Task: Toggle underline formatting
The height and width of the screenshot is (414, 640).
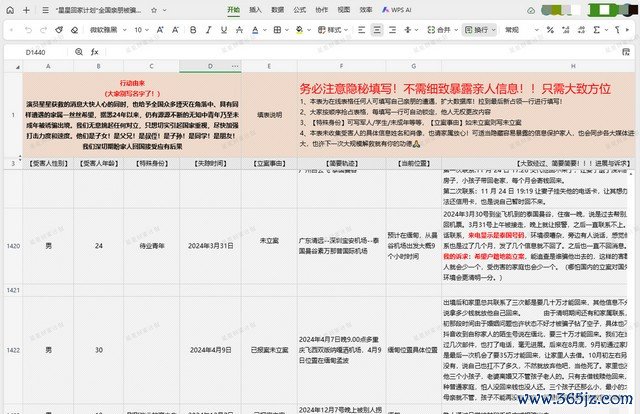Action: click(224, 30)
